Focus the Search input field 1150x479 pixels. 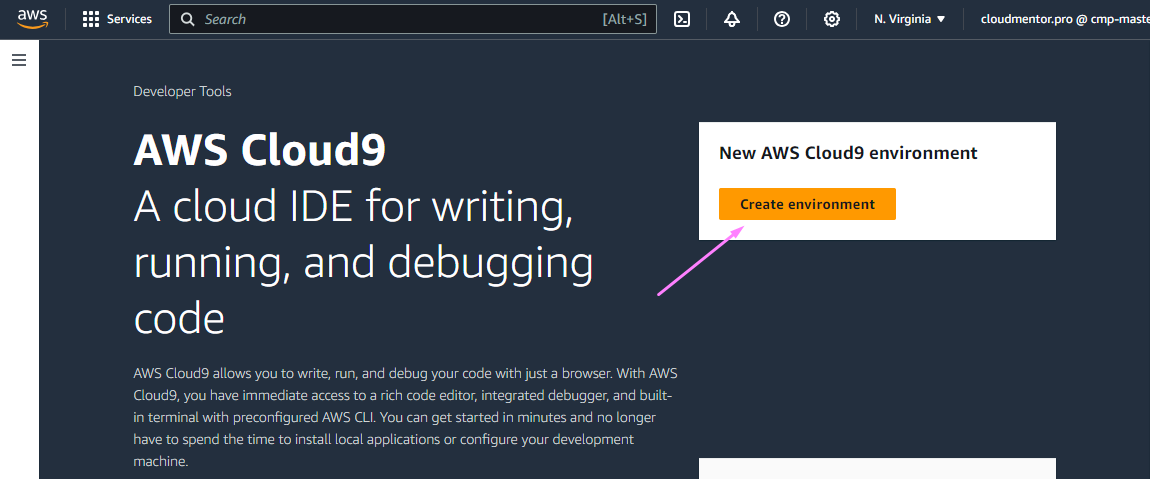click(400, 19)
